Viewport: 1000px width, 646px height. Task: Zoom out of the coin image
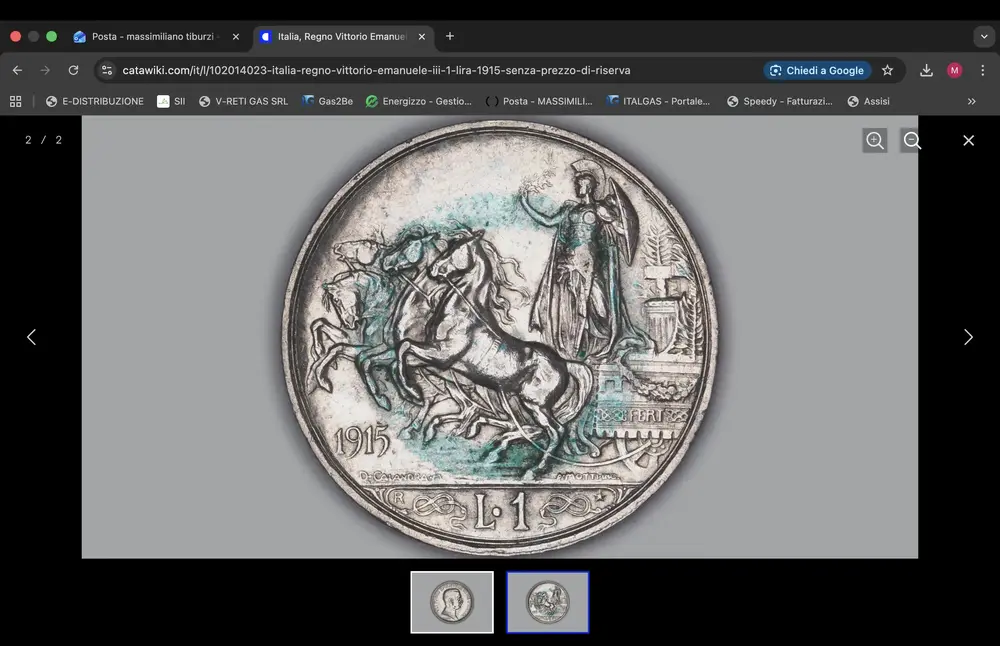point(911,140)
